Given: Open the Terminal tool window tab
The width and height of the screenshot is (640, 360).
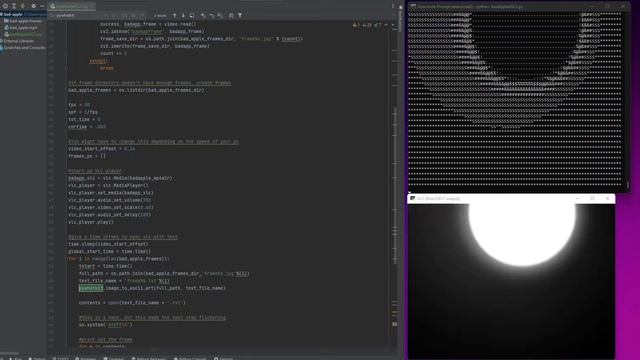Looking at the screenshot, I should (114, 358).
